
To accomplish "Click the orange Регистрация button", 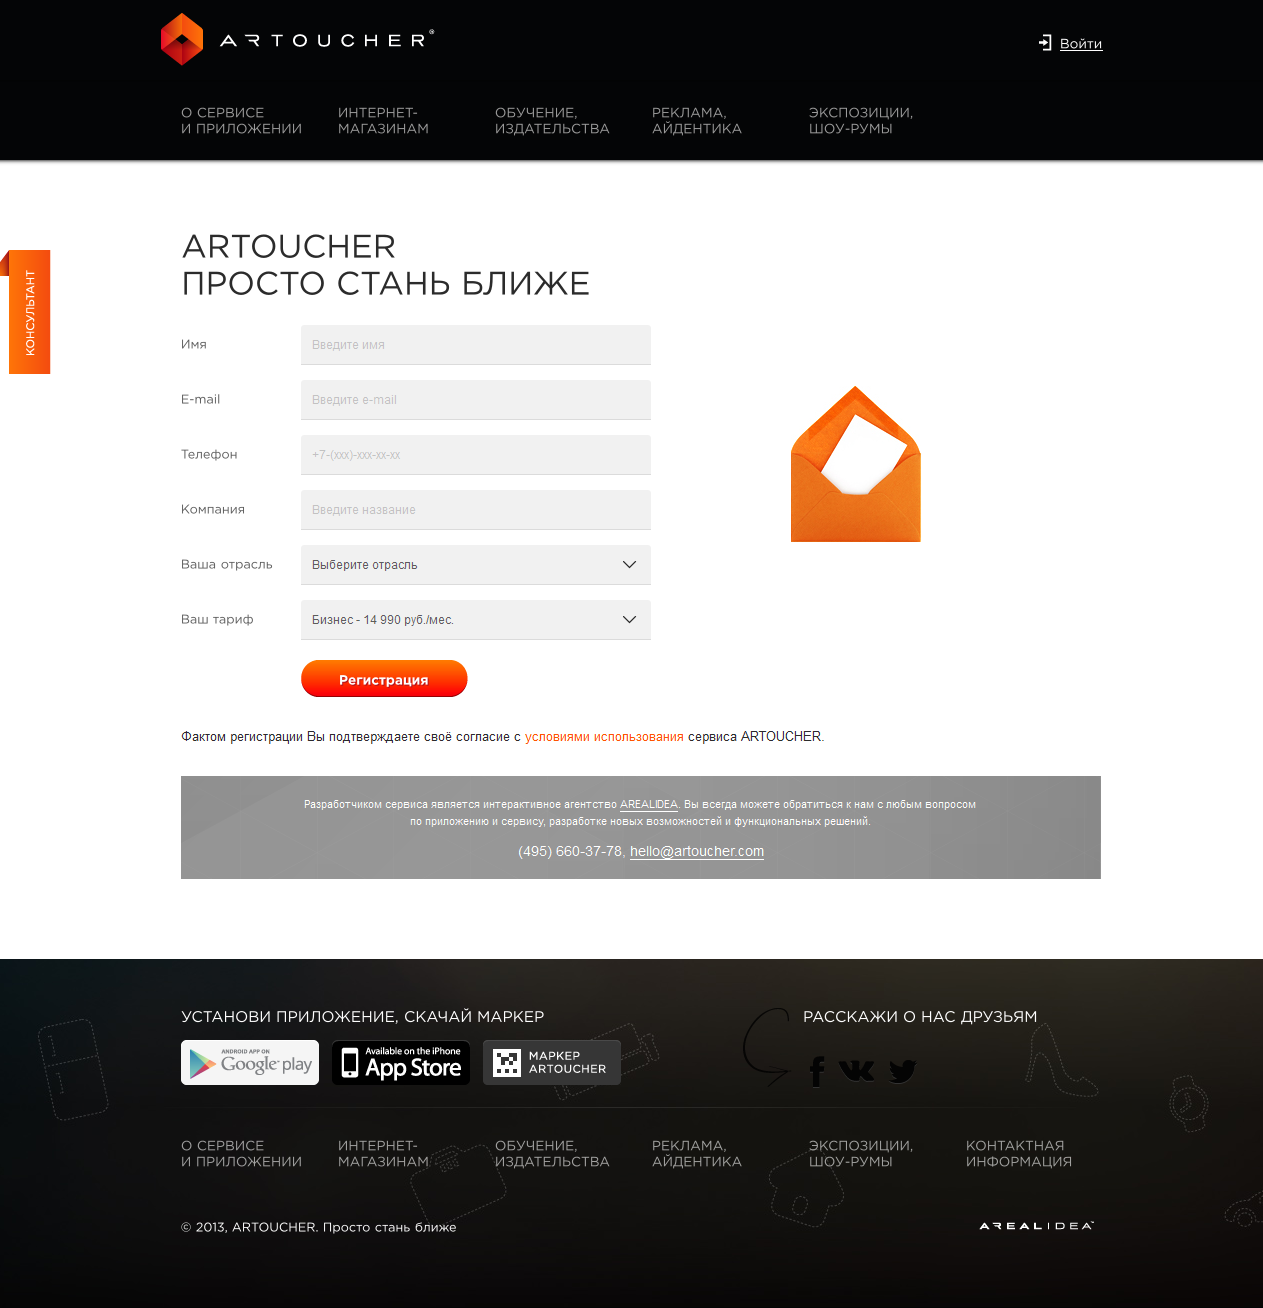I will pyautogui.click(x=384, y=679).
